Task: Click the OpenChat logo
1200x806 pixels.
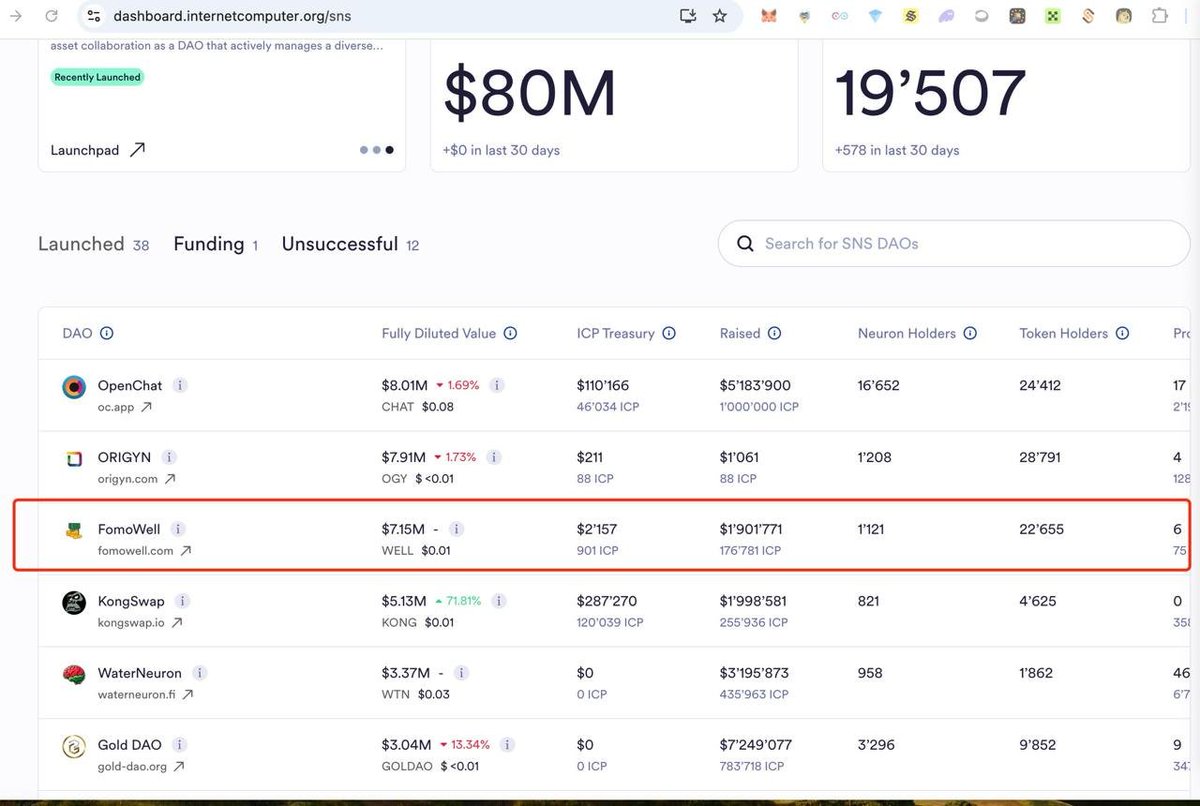Action: pyautogui.click(x=74, y=387)
